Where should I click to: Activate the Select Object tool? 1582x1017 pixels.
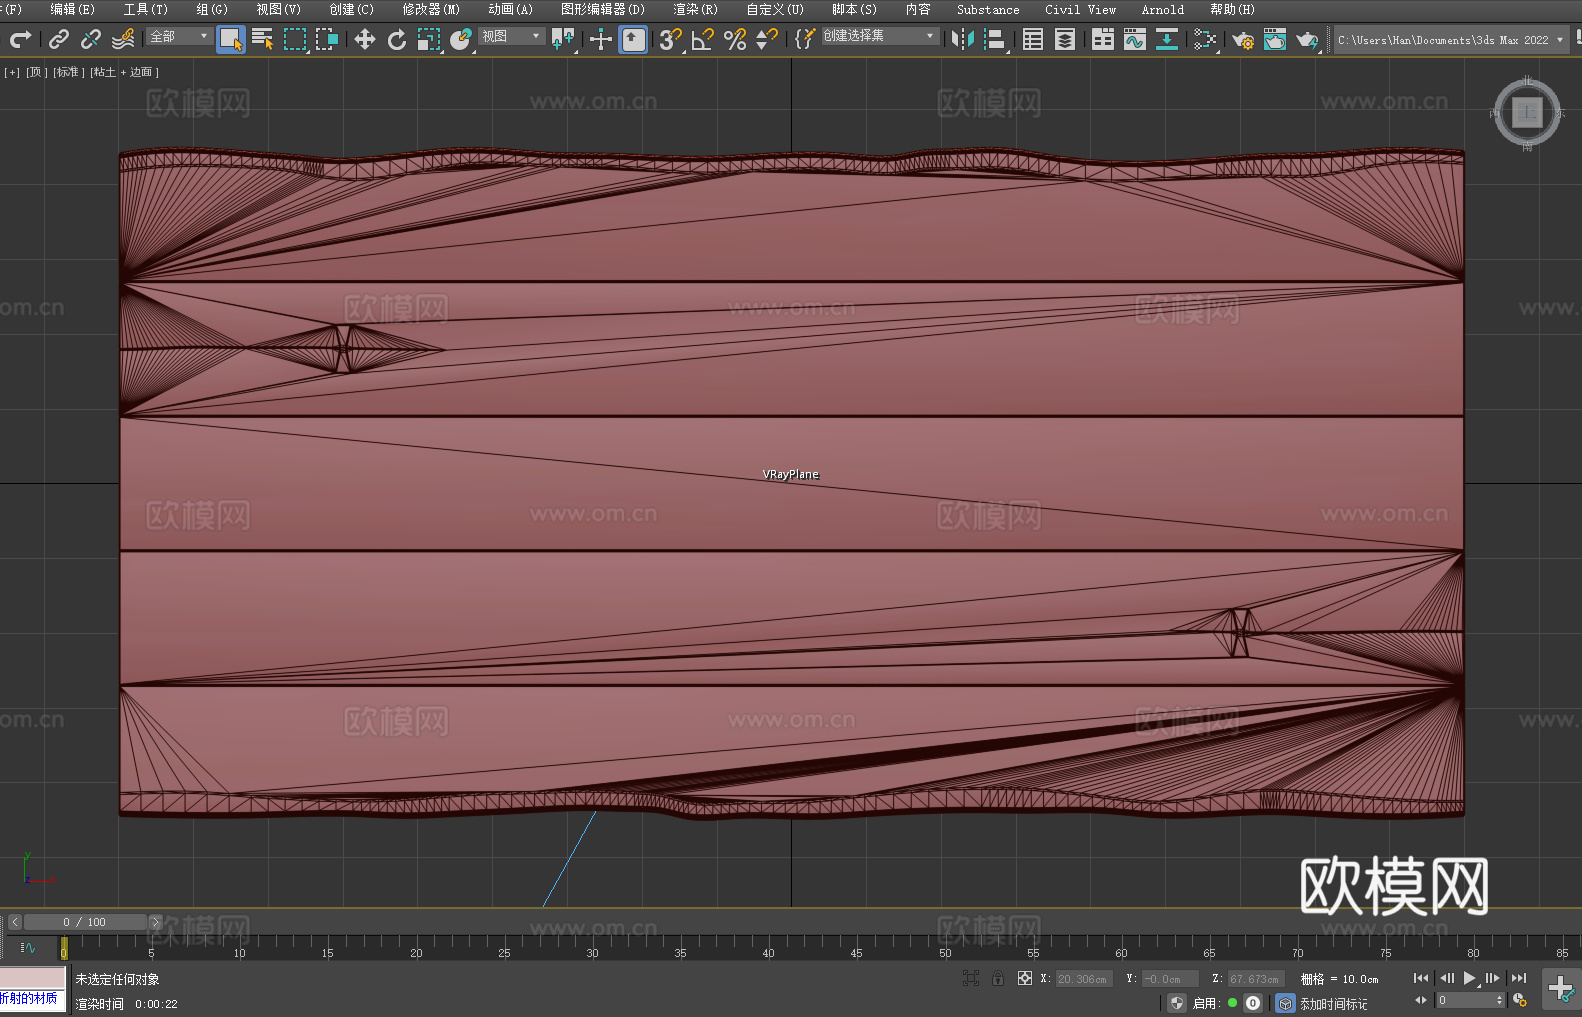pos(231,40)
